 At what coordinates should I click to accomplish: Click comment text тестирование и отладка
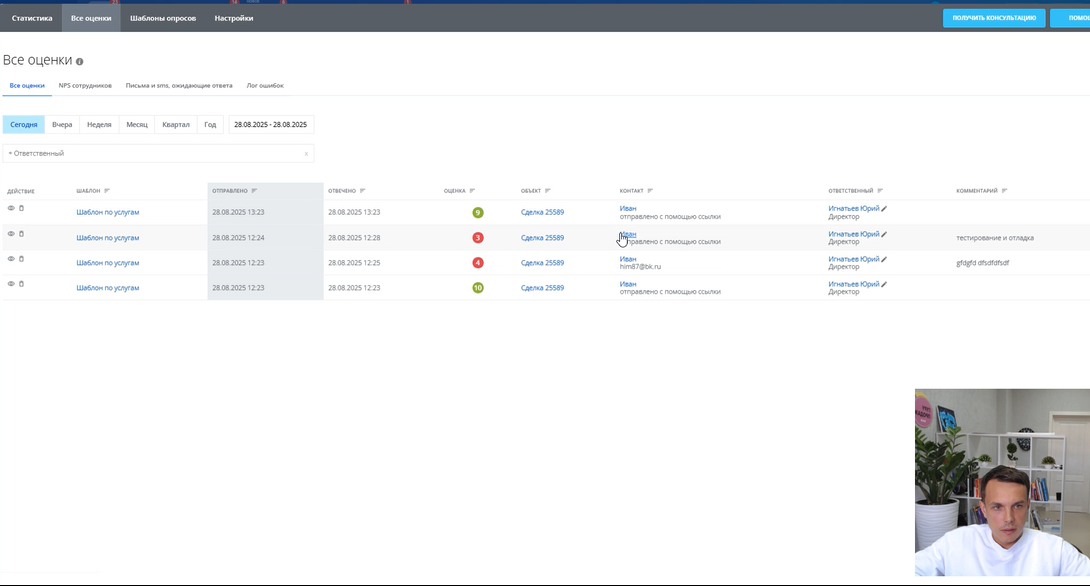pyautogui.click(x=995, y=238)
